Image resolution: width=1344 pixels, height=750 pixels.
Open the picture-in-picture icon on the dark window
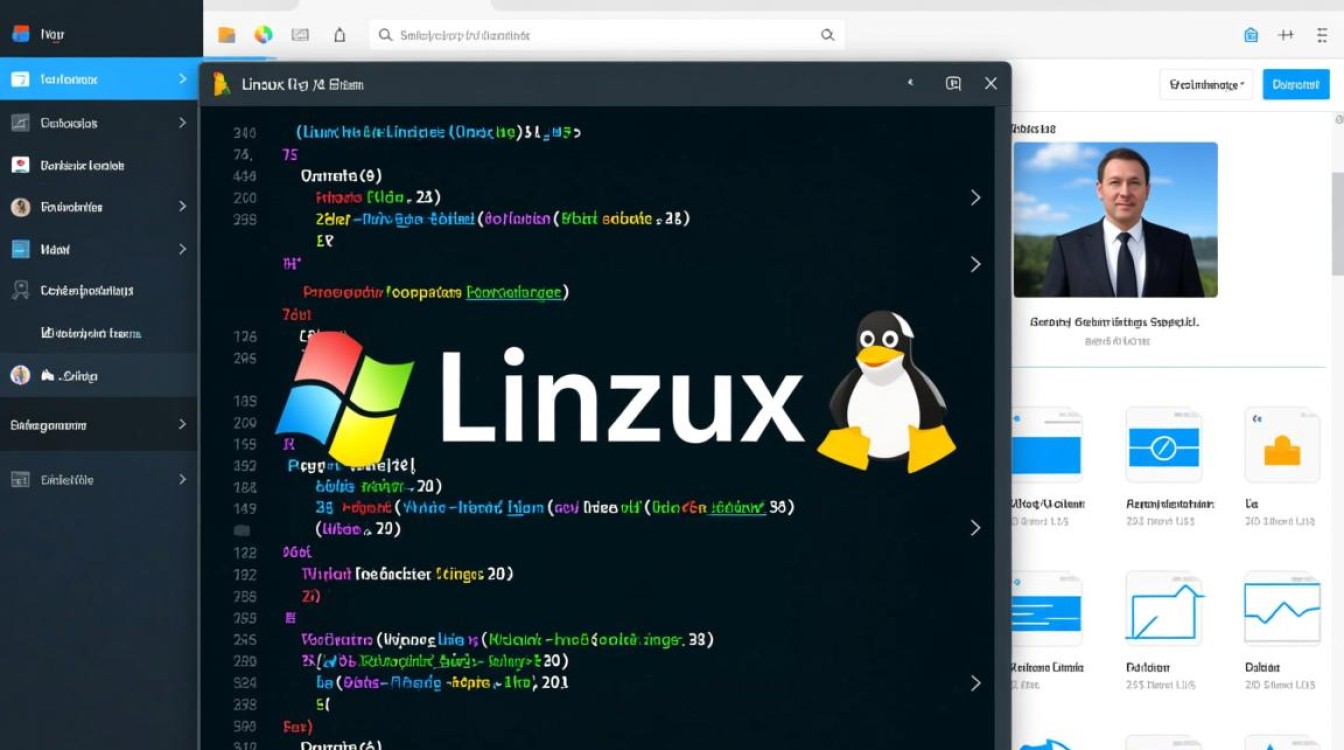pos(955,84)
